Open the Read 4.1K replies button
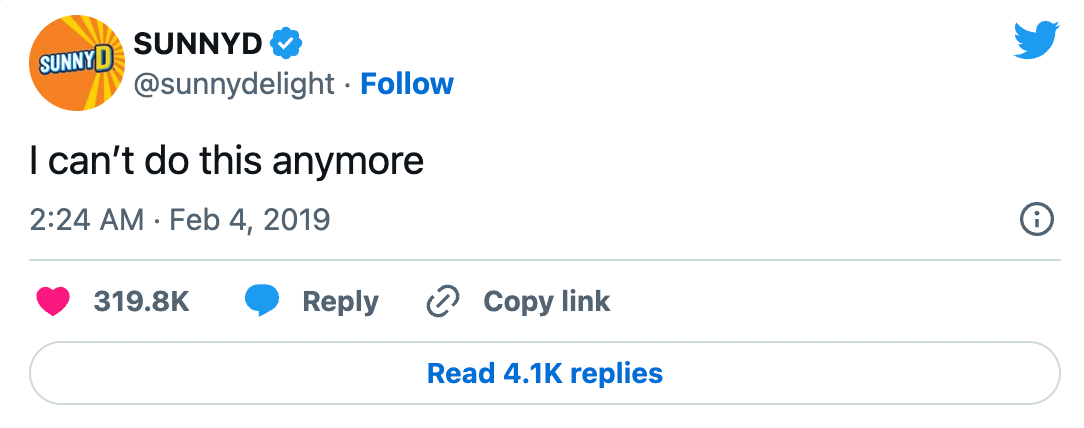 pos(544,374)
